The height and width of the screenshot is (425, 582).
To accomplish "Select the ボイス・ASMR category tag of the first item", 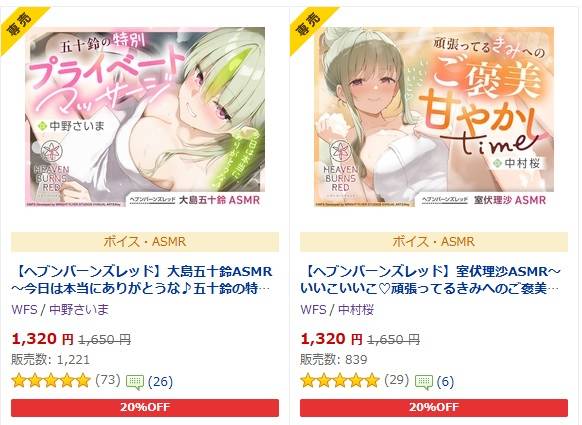I will coord(145,242).
